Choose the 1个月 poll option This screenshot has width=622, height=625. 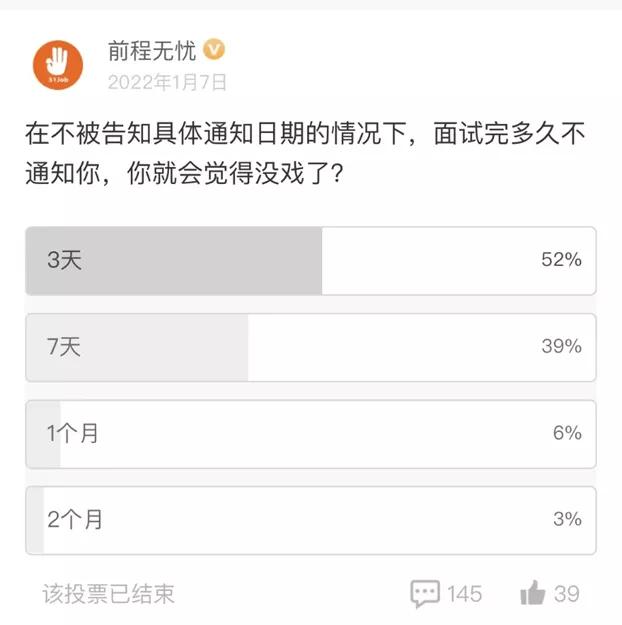pos(73,433)
